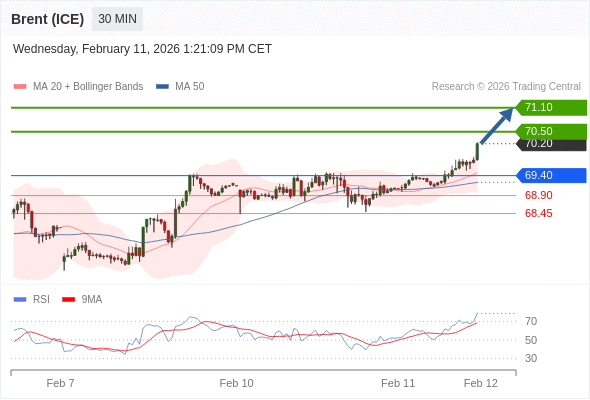Click the 9MA legend label
The width and height of the screenshot is (590, 400).
pos(92,300)
